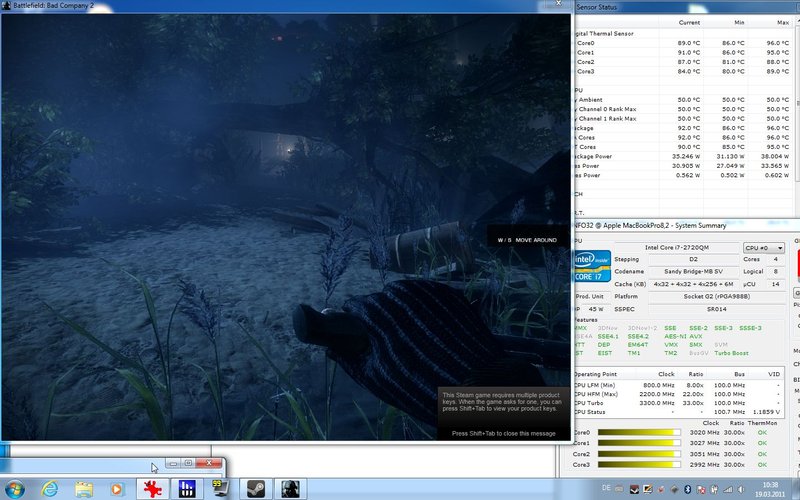This screenshot has height=500, width=800.
Task: Open the FPS monitor icon showing 99
Action: point(221,489)
